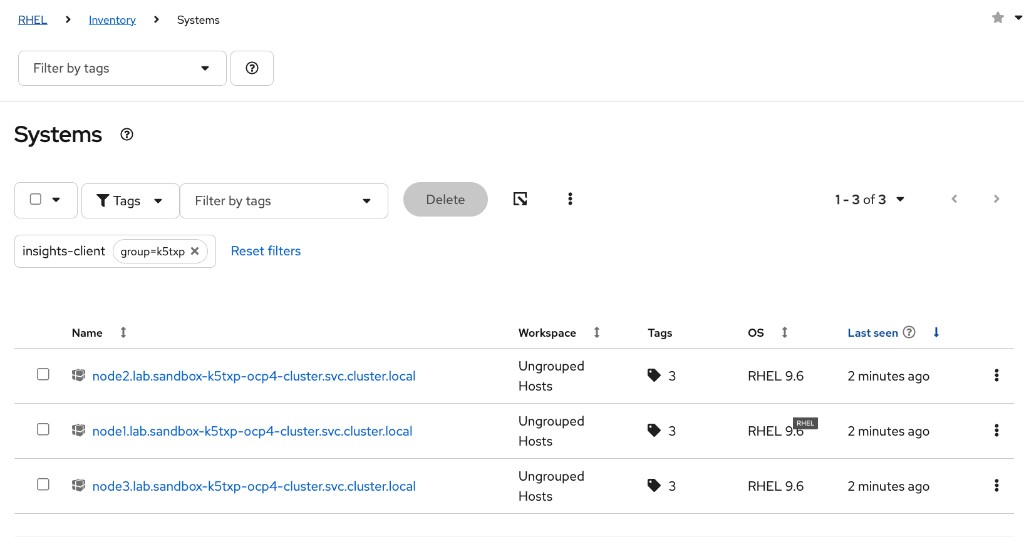Screen dimensions: 1024x537
Task: Open the Tags filter type dropdown
Action: [x=130, y=201]
